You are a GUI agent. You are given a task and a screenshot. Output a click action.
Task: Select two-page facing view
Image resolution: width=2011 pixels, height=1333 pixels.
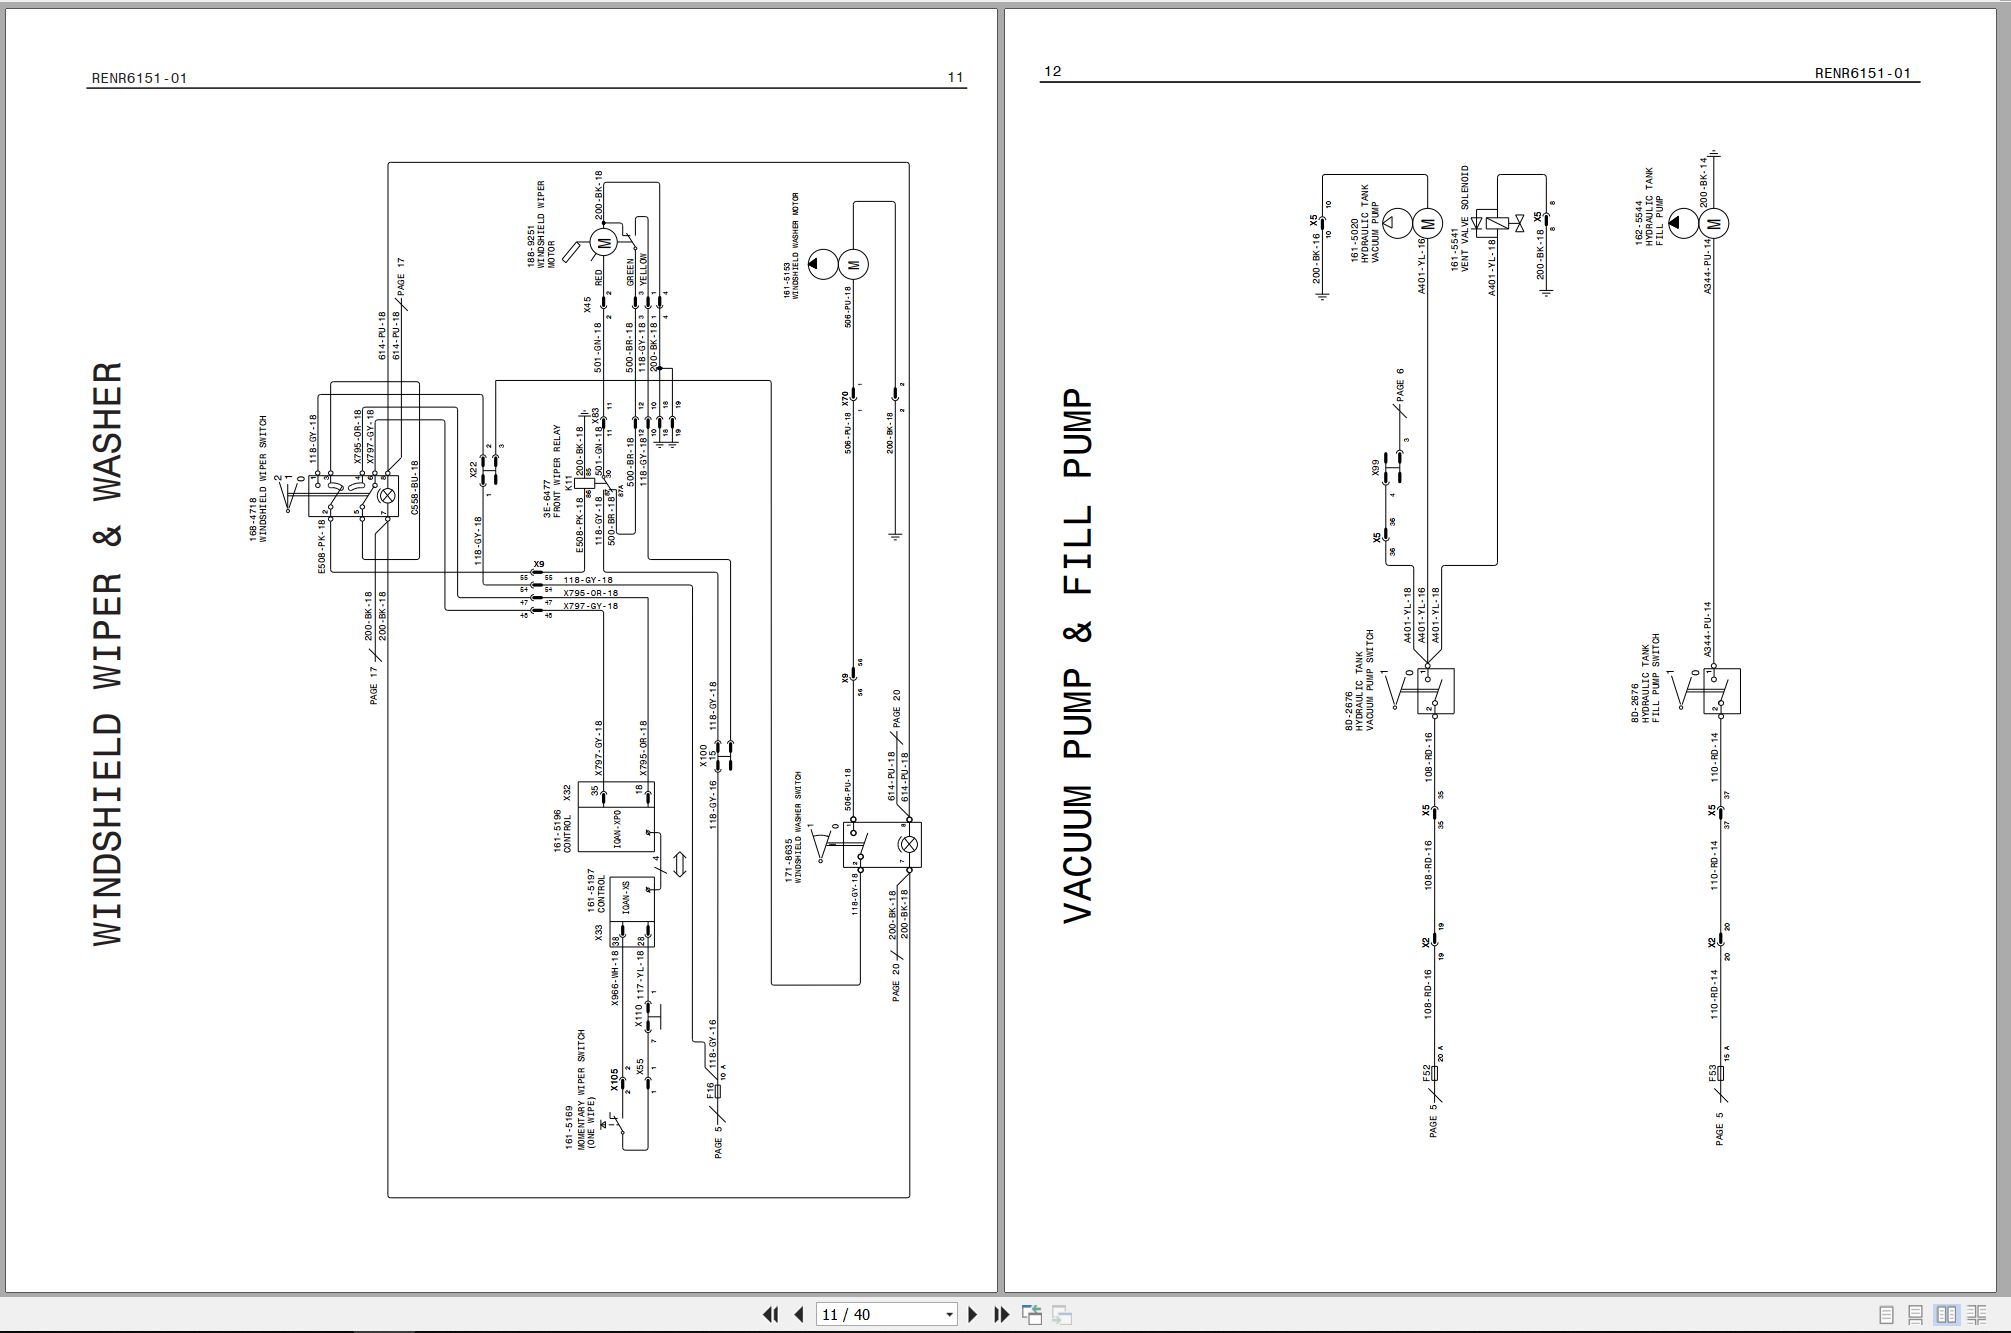(x=1946, y=1315)
